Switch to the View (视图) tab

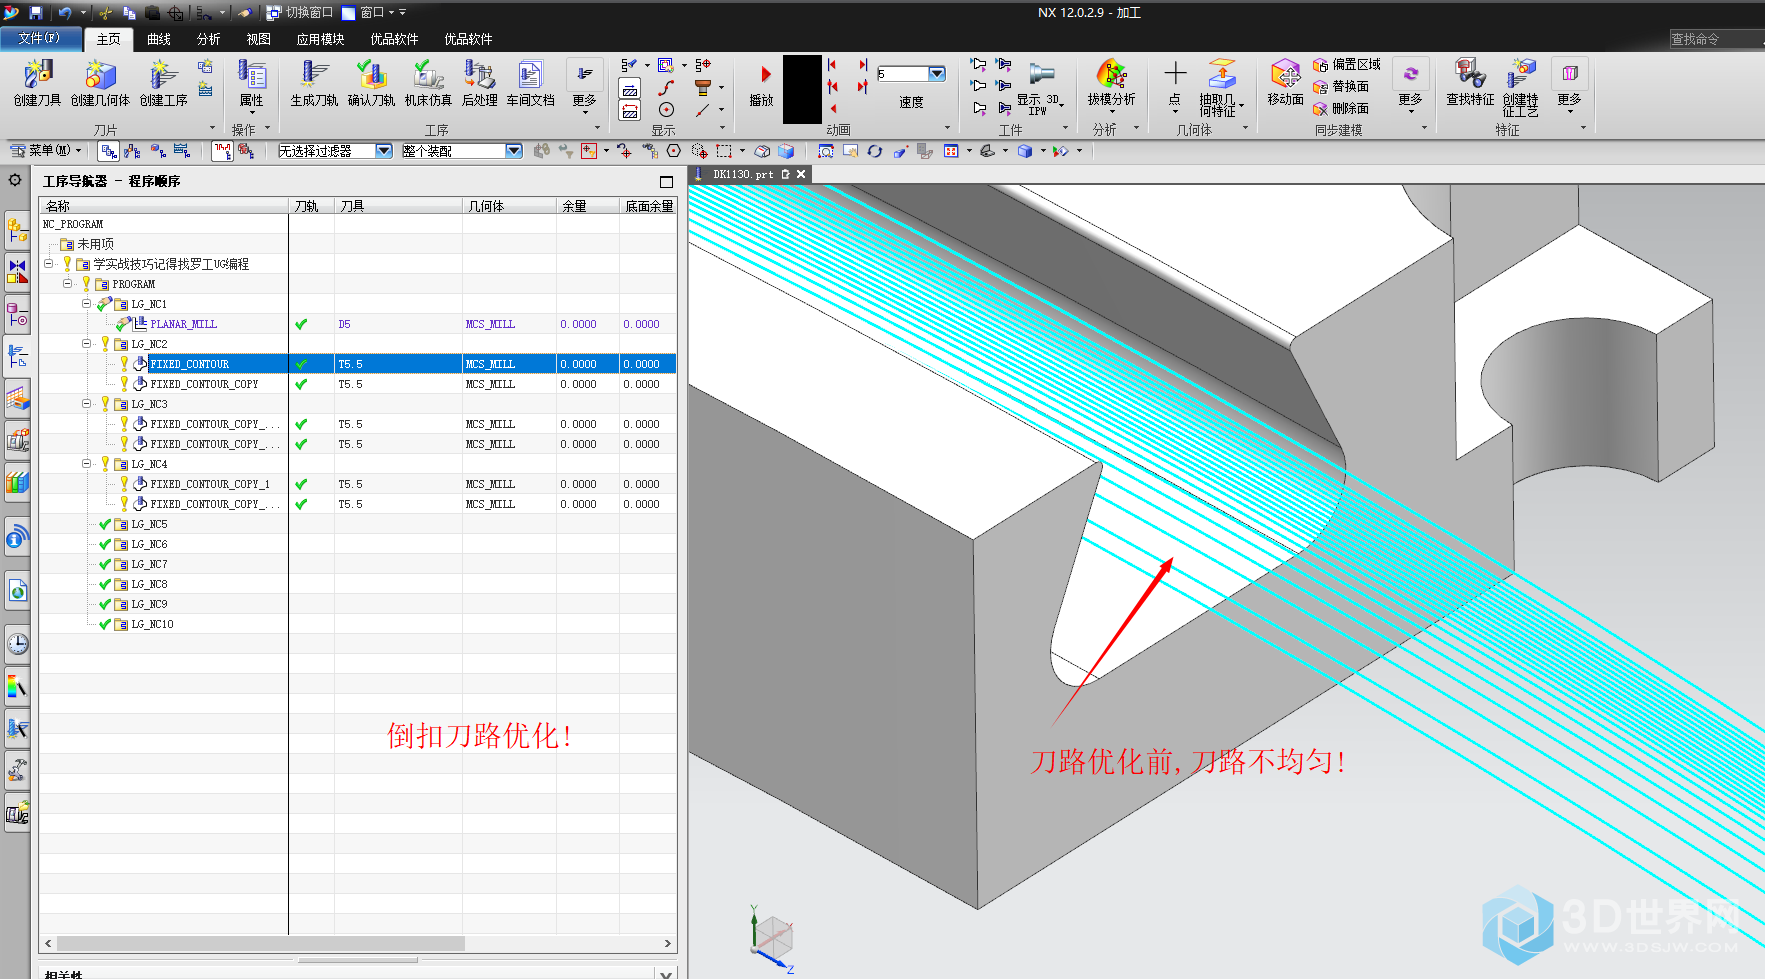click(x=259, y=39)
